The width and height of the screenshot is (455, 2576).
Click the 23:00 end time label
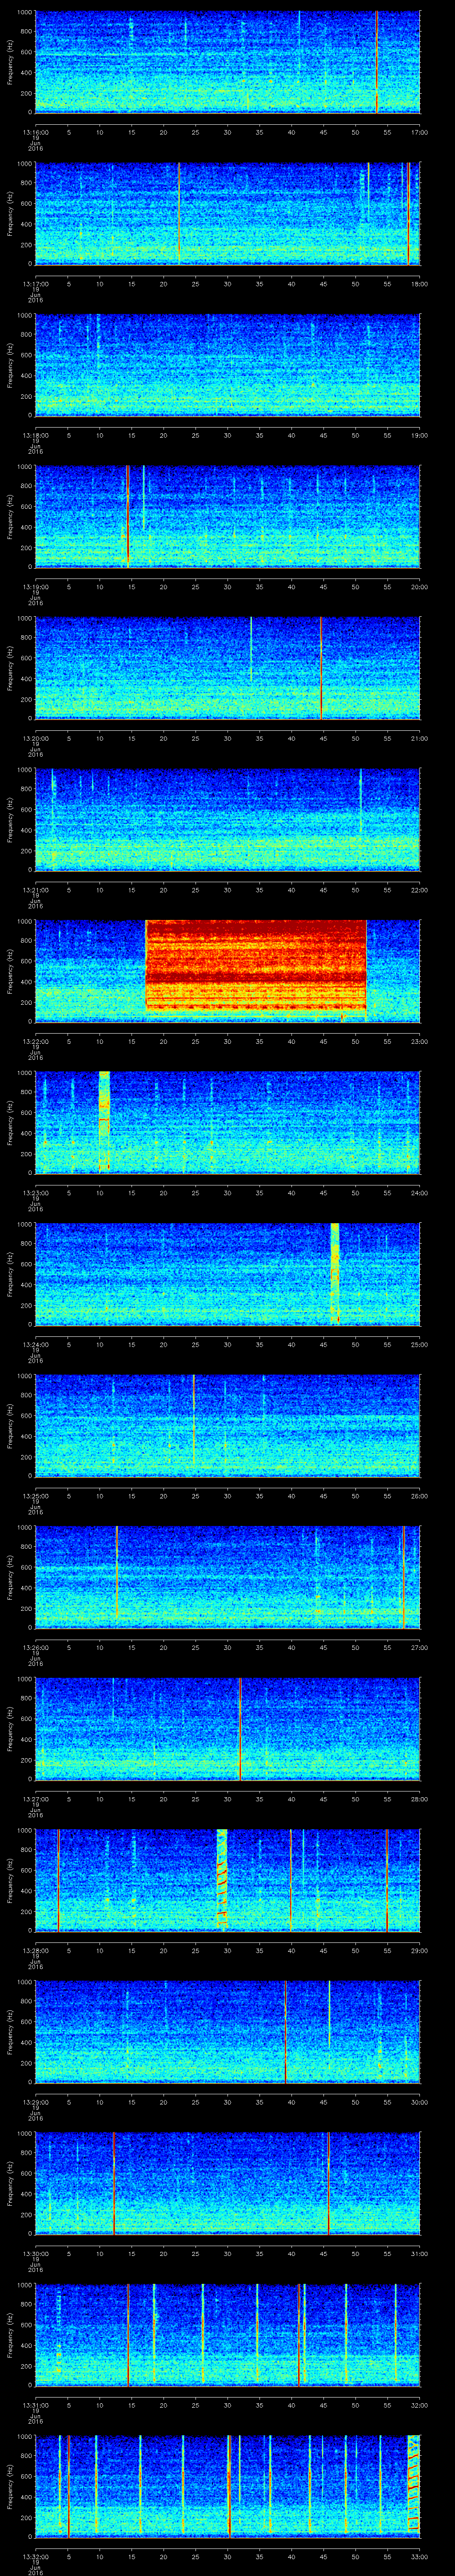[x=419, y=1042]
